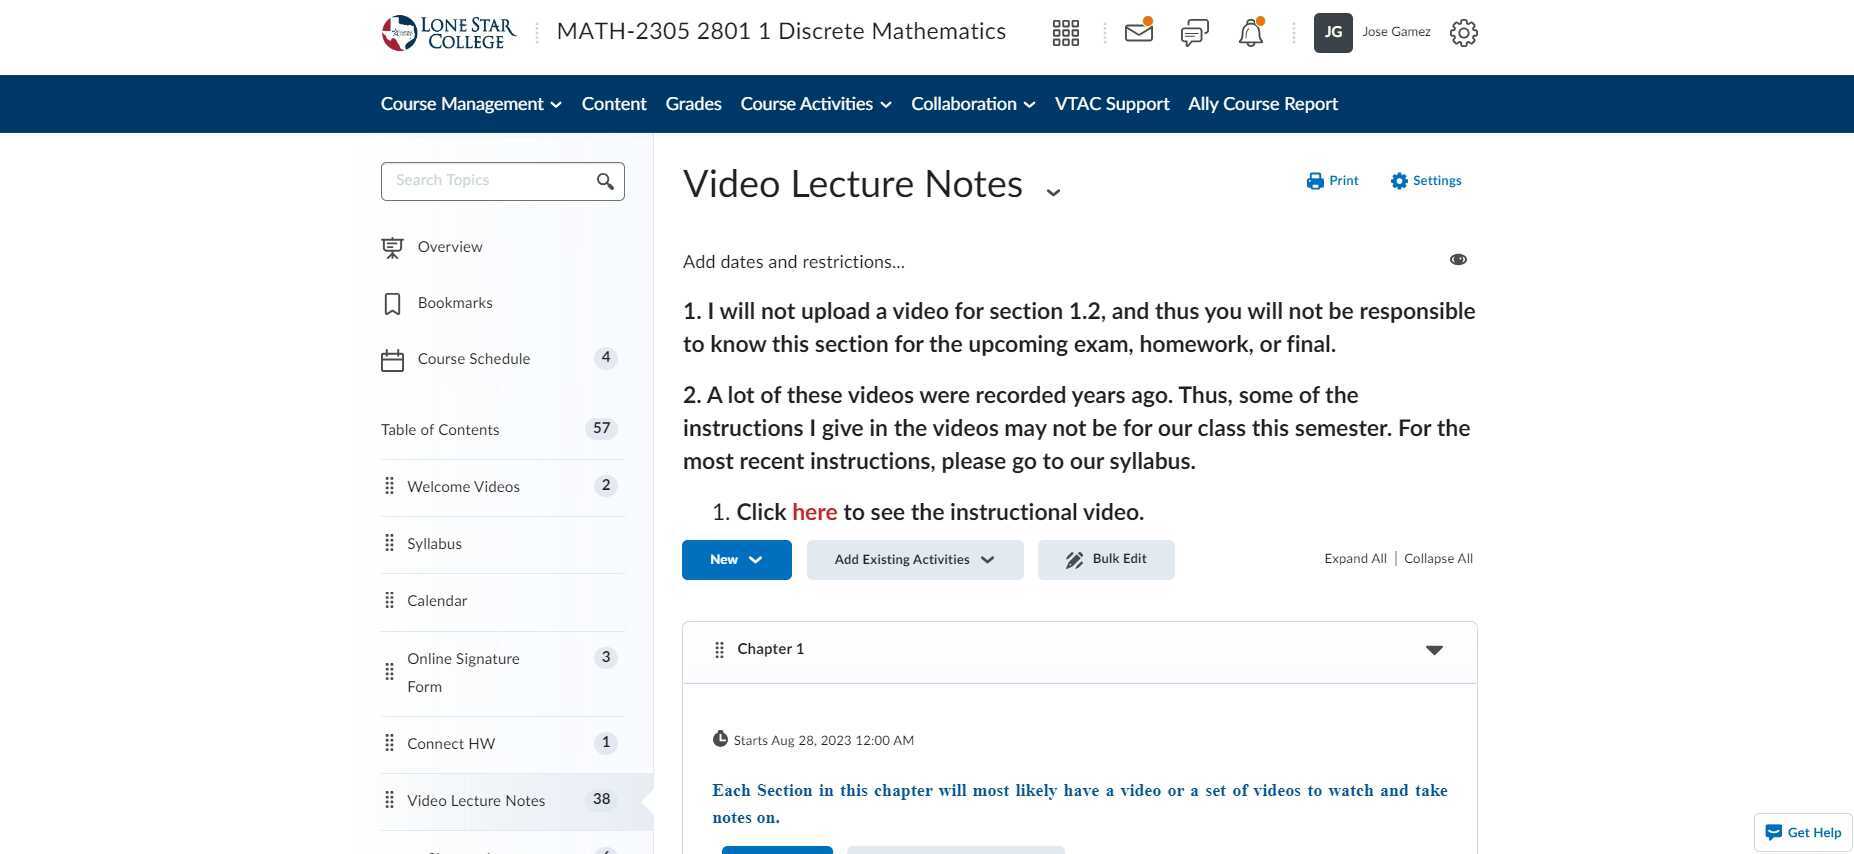Image resolution: width=1854 pixels, height=854 pixels.
Task: Click the Print printer icon
Action: click(x=1315, y=181)
